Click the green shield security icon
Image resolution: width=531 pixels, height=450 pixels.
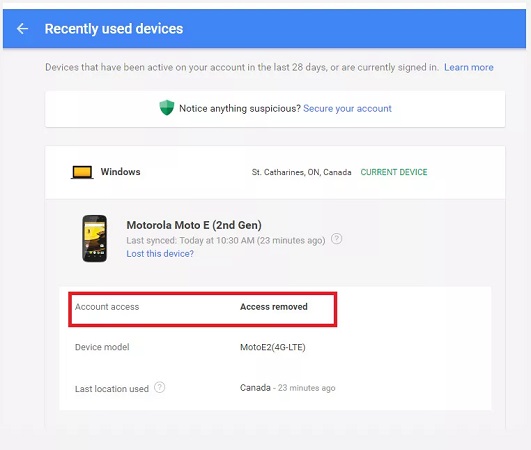[x=167, y=108]
